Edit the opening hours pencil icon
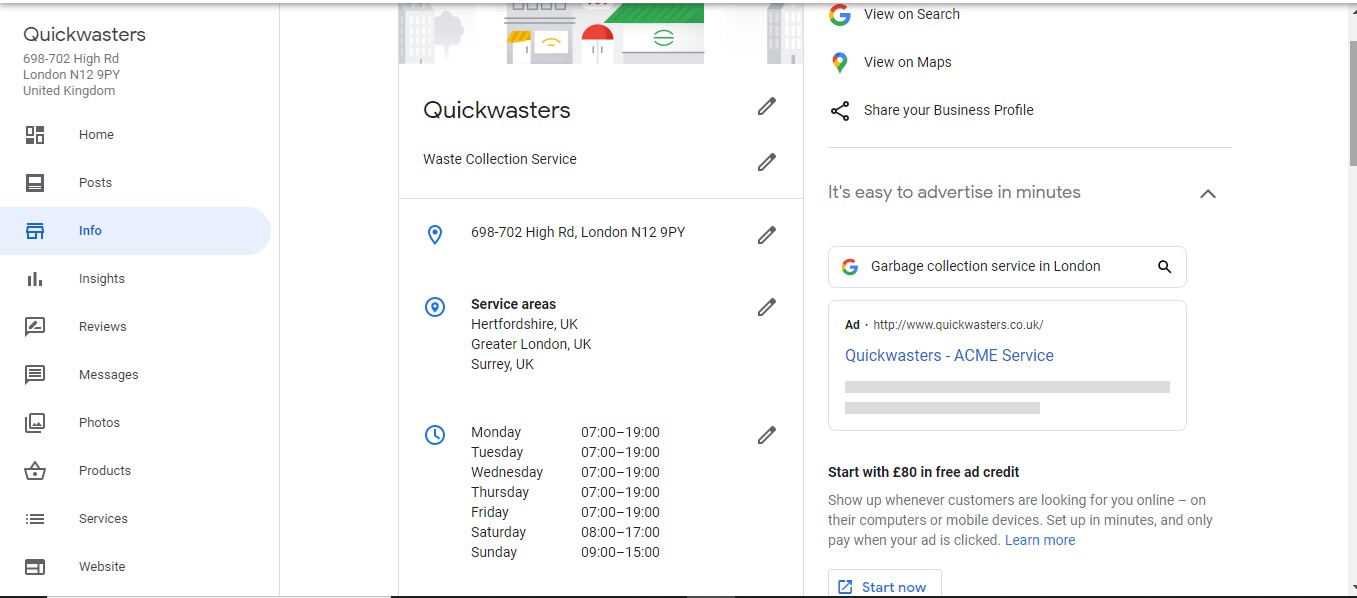1357x598 pixels. [x=767, y=435]
